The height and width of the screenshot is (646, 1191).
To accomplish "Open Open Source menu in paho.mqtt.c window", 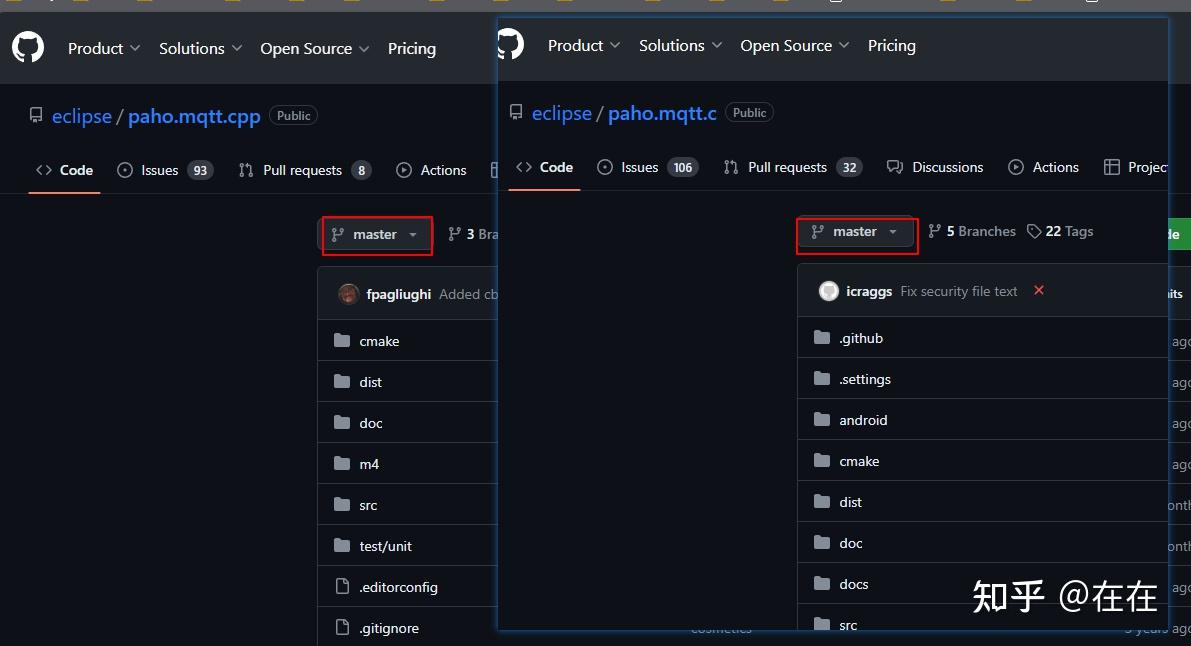I will click(x=795, y=46).
